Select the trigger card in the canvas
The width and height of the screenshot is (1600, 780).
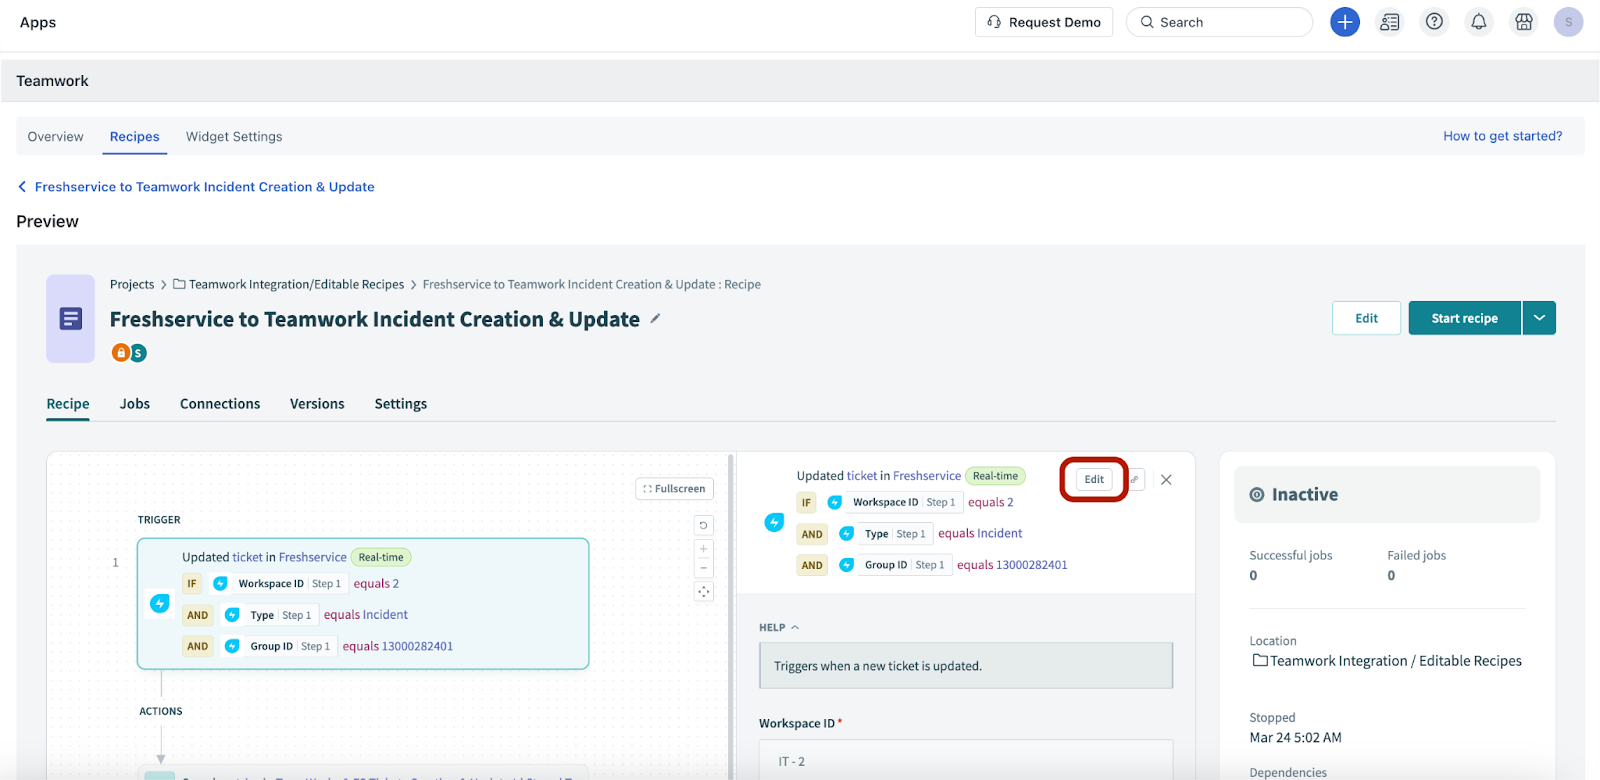pyautogui.click(x=363, y=604)
